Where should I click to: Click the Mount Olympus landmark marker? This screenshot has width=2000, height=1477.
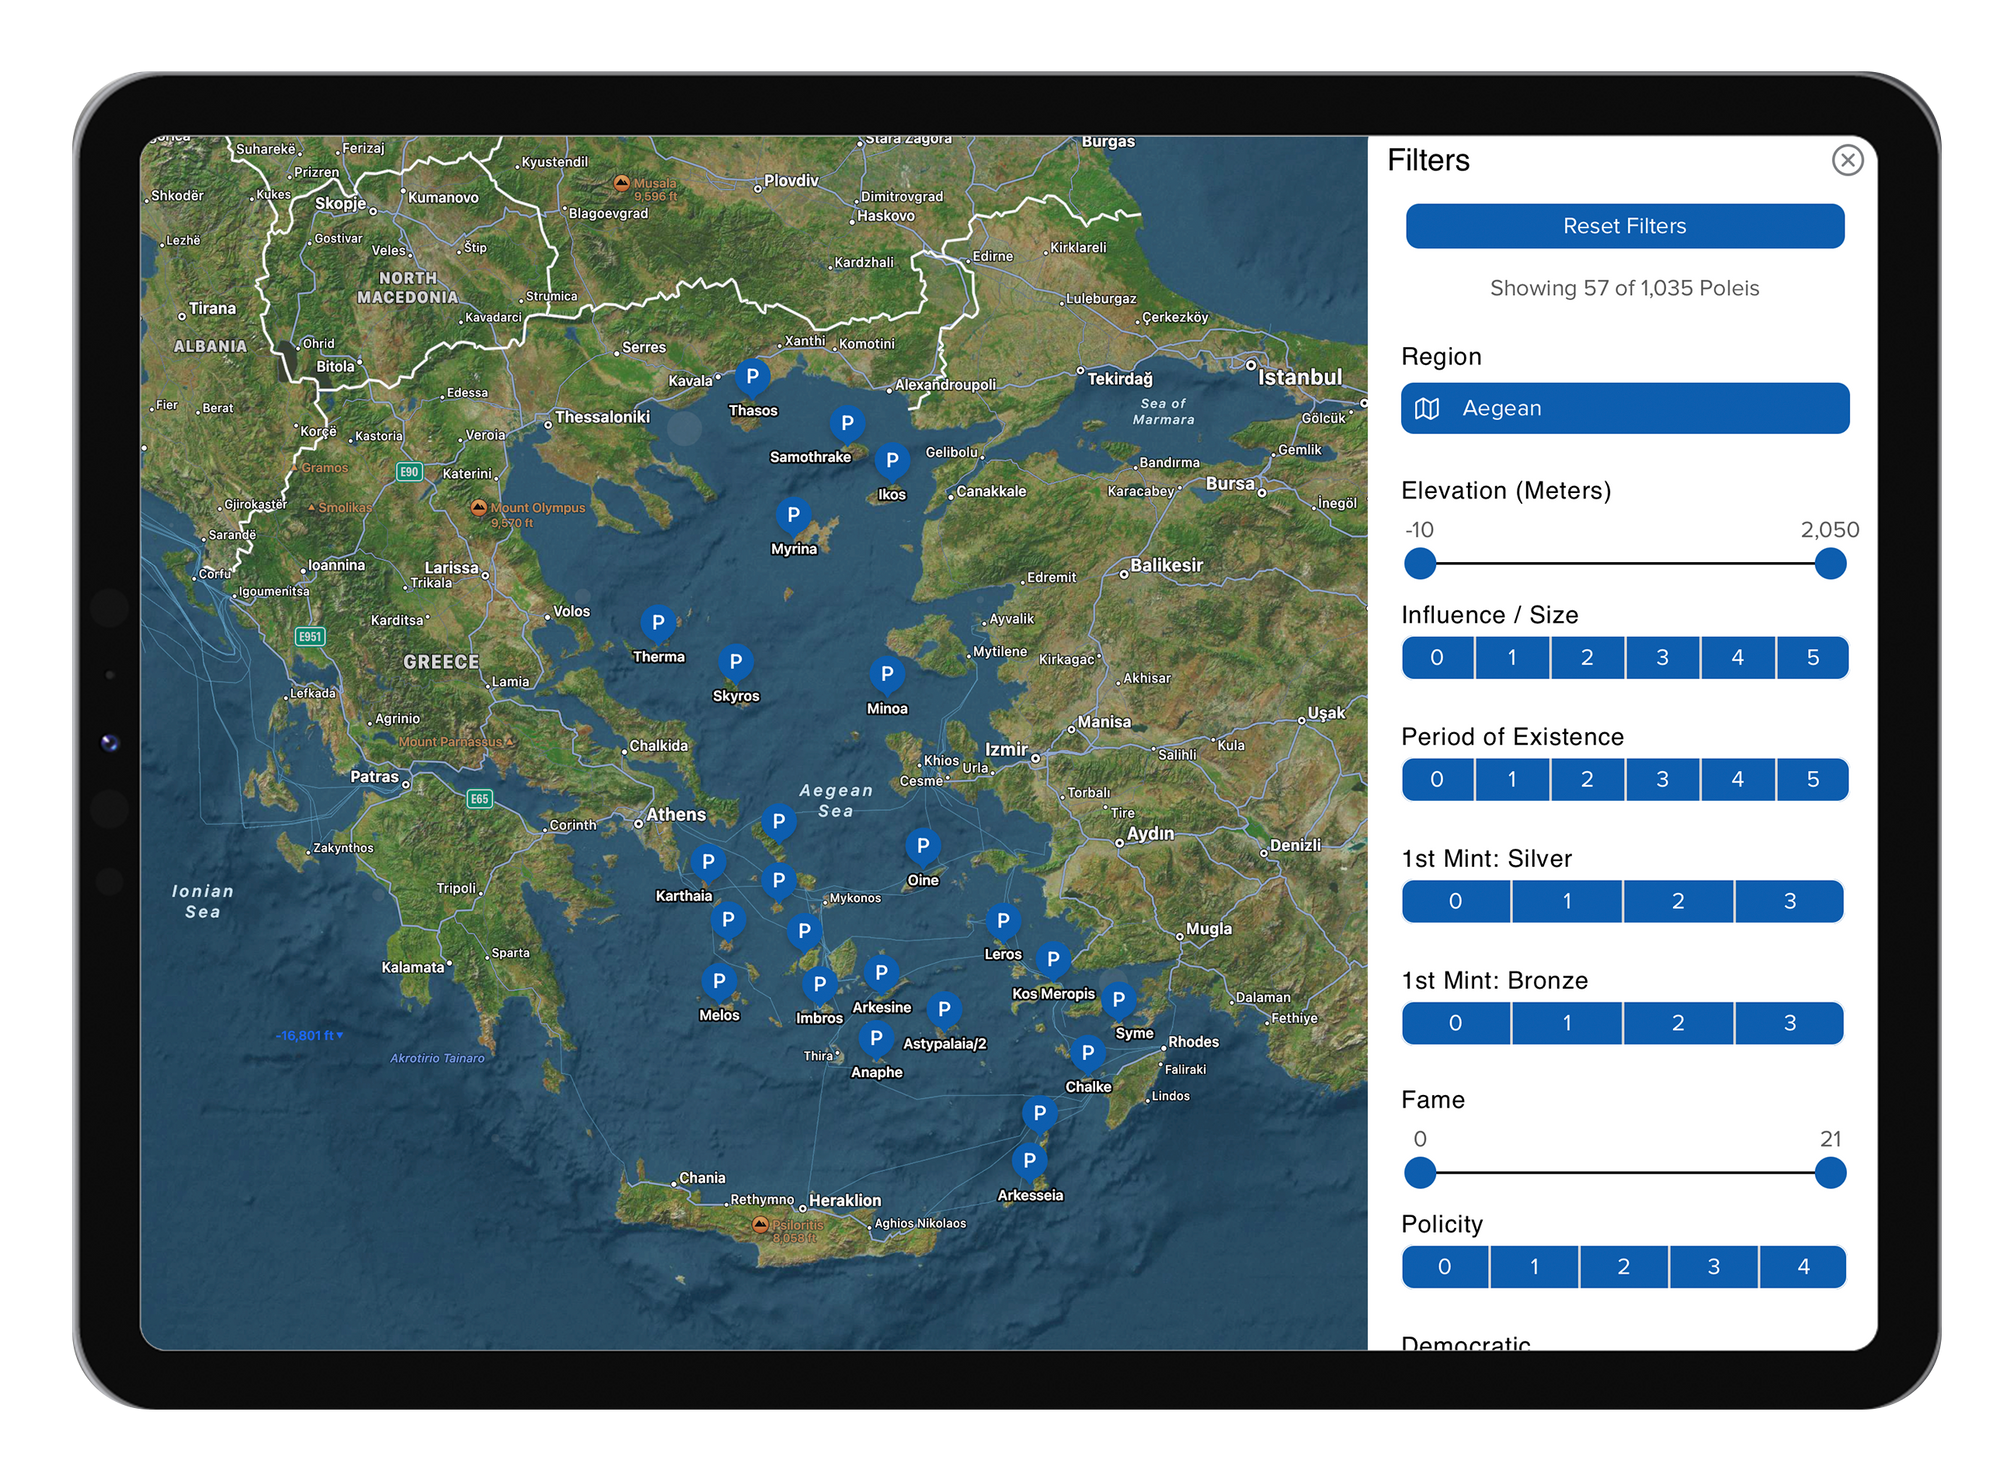pos(479,508)
